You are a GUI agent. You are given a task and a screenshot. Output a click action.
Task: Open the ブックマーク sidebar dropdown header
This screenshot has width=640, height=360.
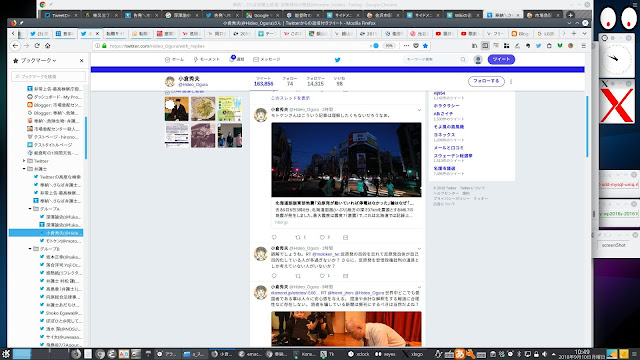point(35,60)
